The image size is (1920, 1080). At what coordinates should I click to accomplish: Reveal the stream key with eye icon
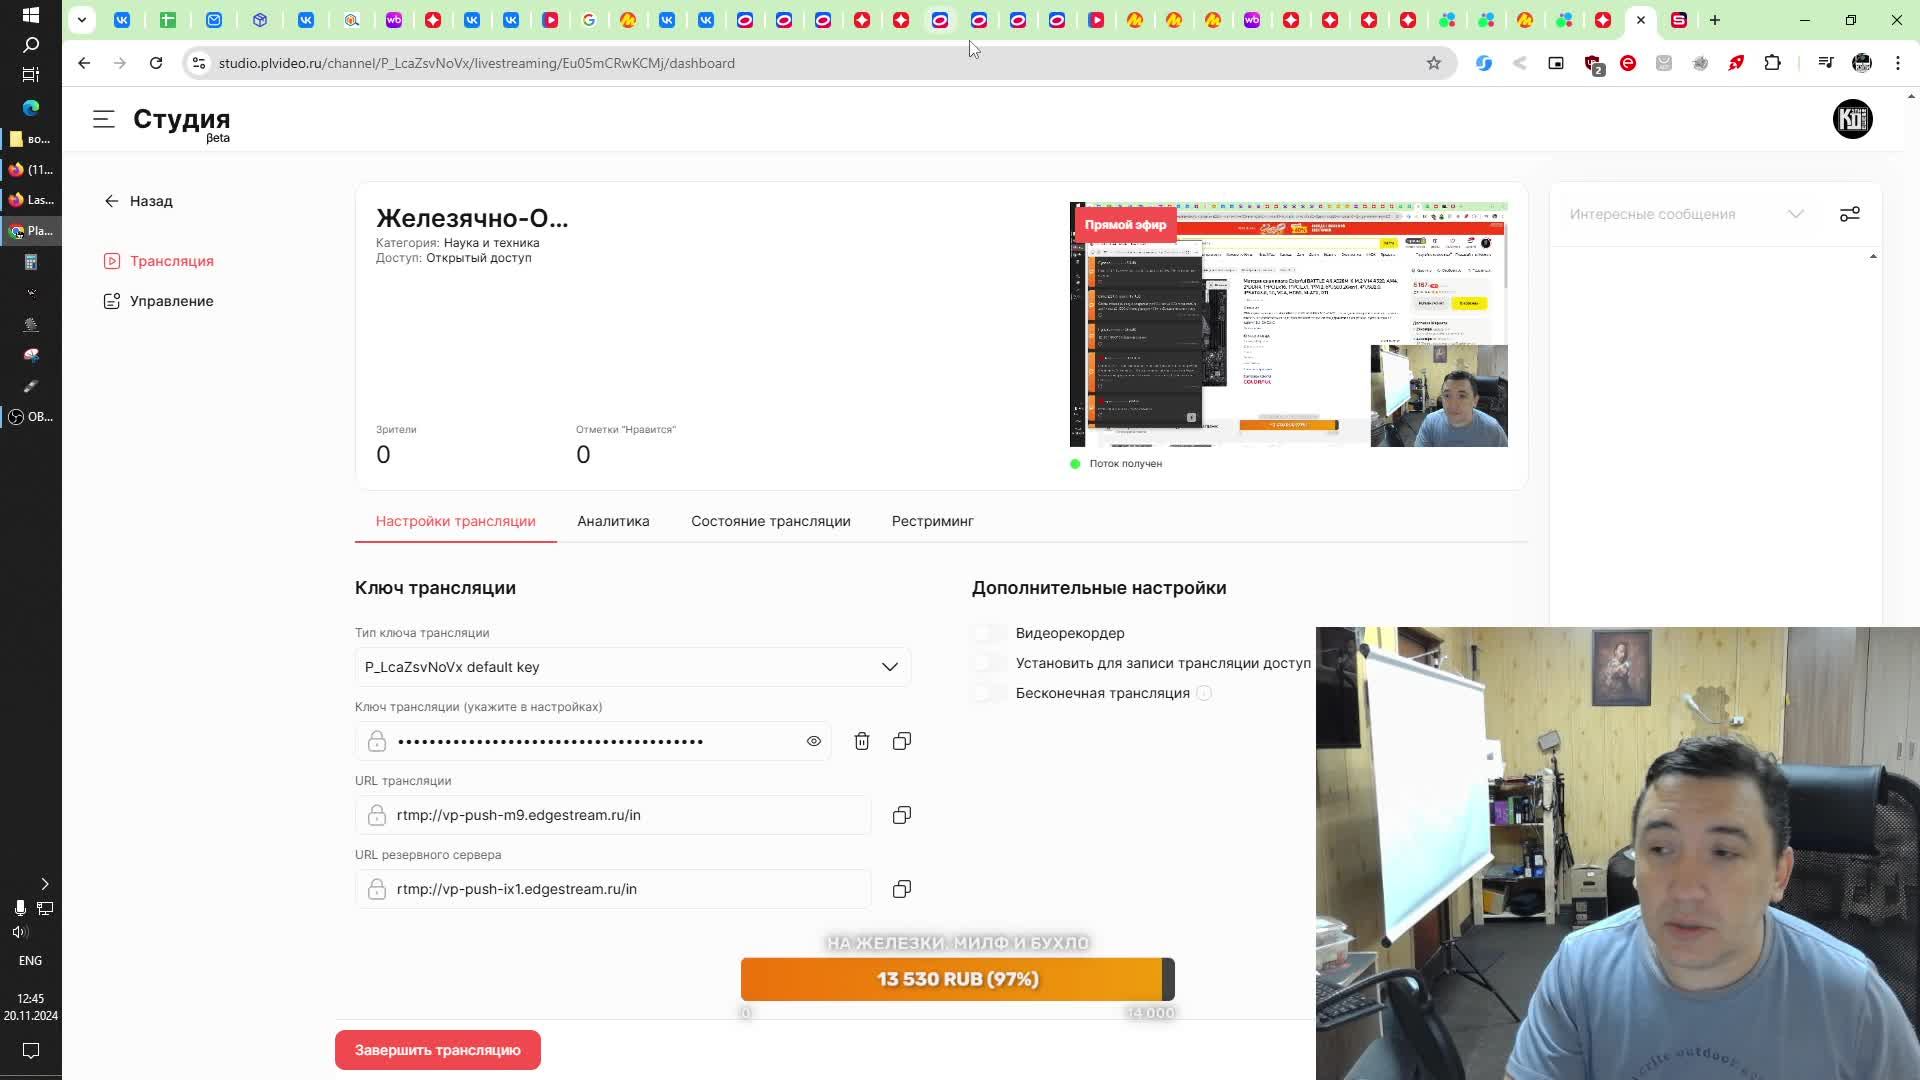[814, 741]
